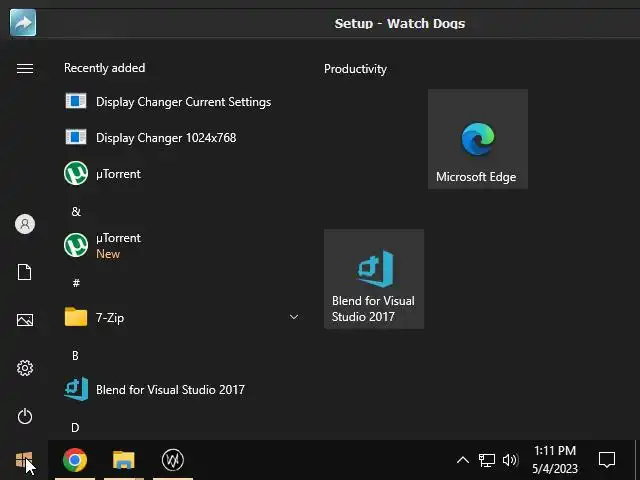640x480 pixels.
Task: Click the D letter index header
Action: pos(75,427)
